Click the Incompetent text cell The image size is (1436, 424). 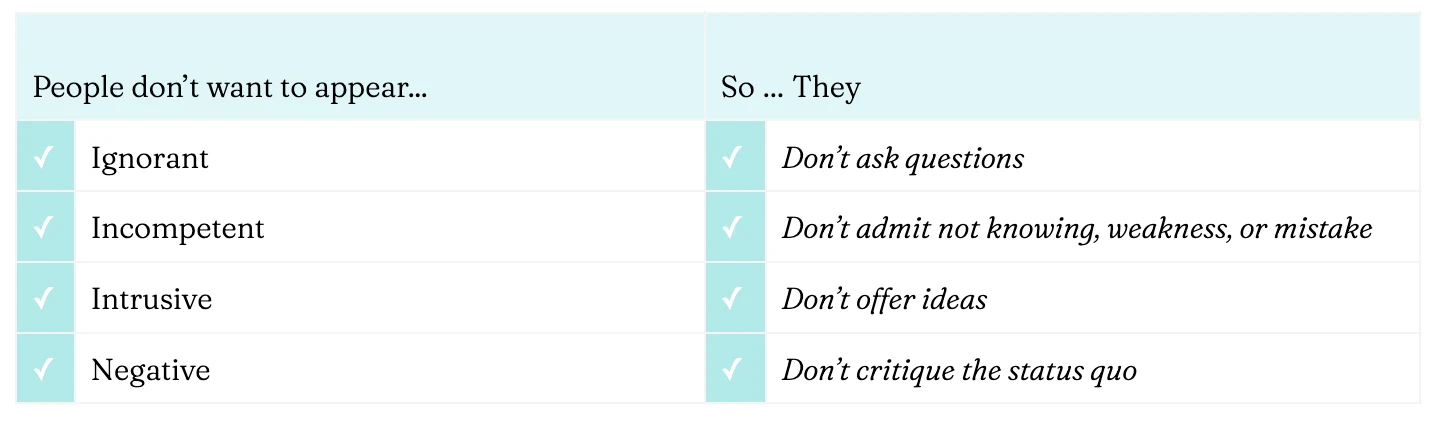[178, 228]
